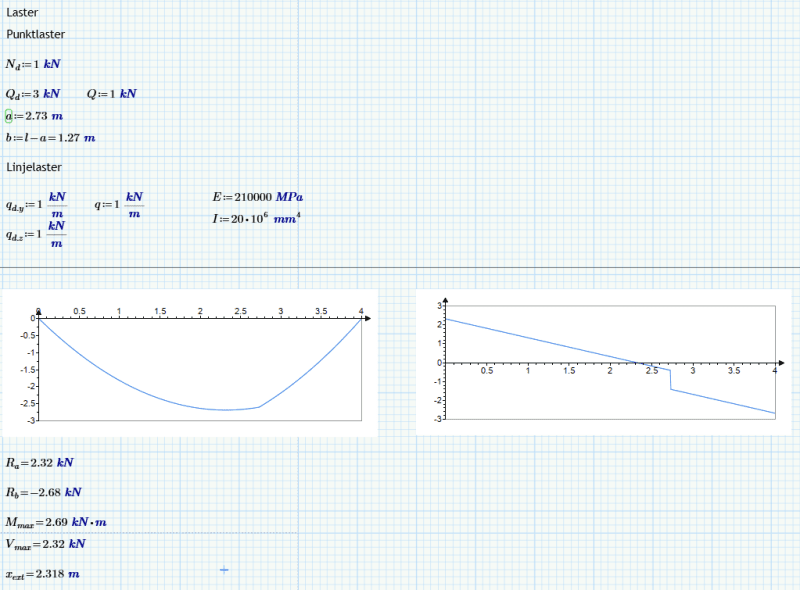This screenshot has height=590, width=800.
Task: Click the x_ext = 2.318 m result
Action: click(43, 574)
